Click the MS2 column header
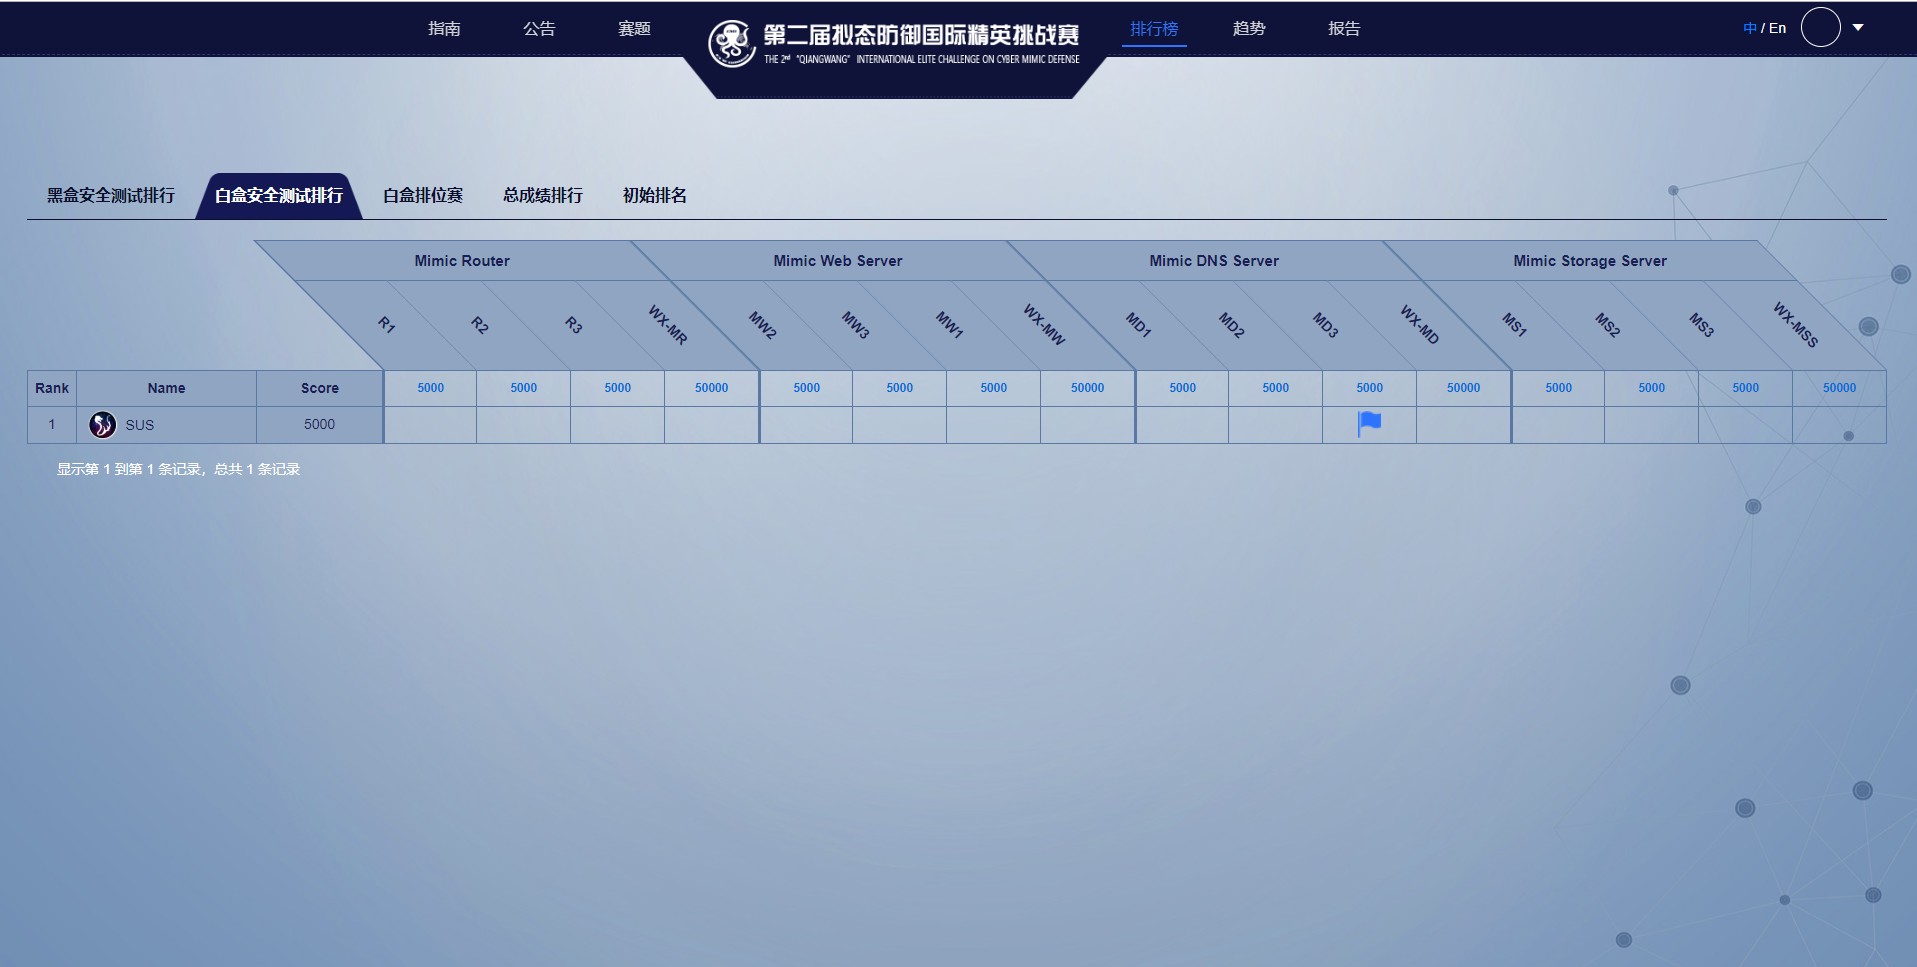Viewport: 1917px width, 967px height. tap(1607, 325)
